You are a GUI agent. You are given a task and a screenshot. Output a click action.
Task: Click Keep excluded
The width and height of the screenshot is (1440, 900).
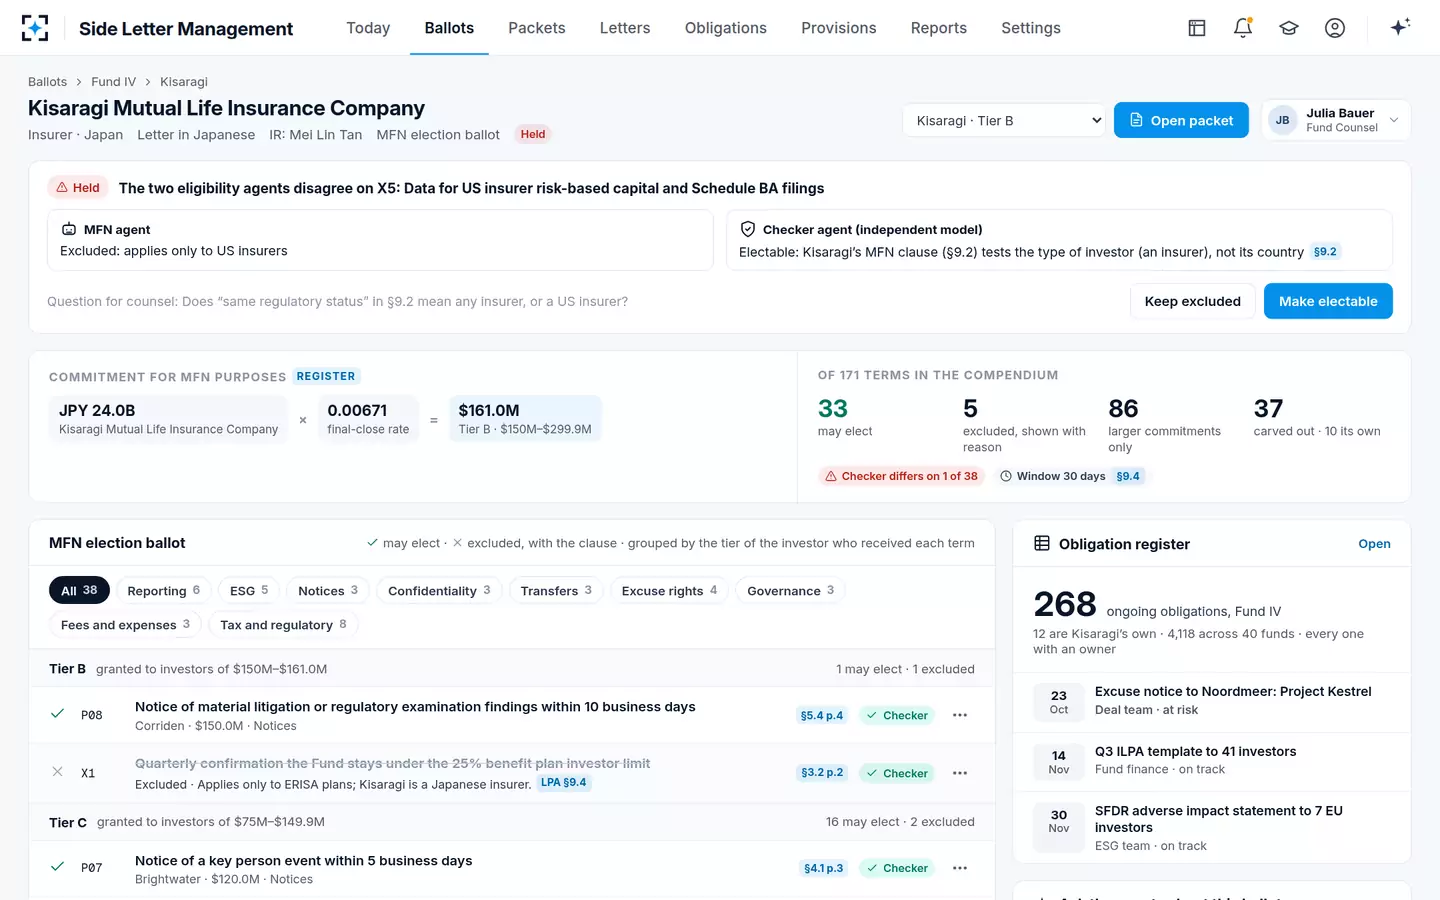[1193, 301]
